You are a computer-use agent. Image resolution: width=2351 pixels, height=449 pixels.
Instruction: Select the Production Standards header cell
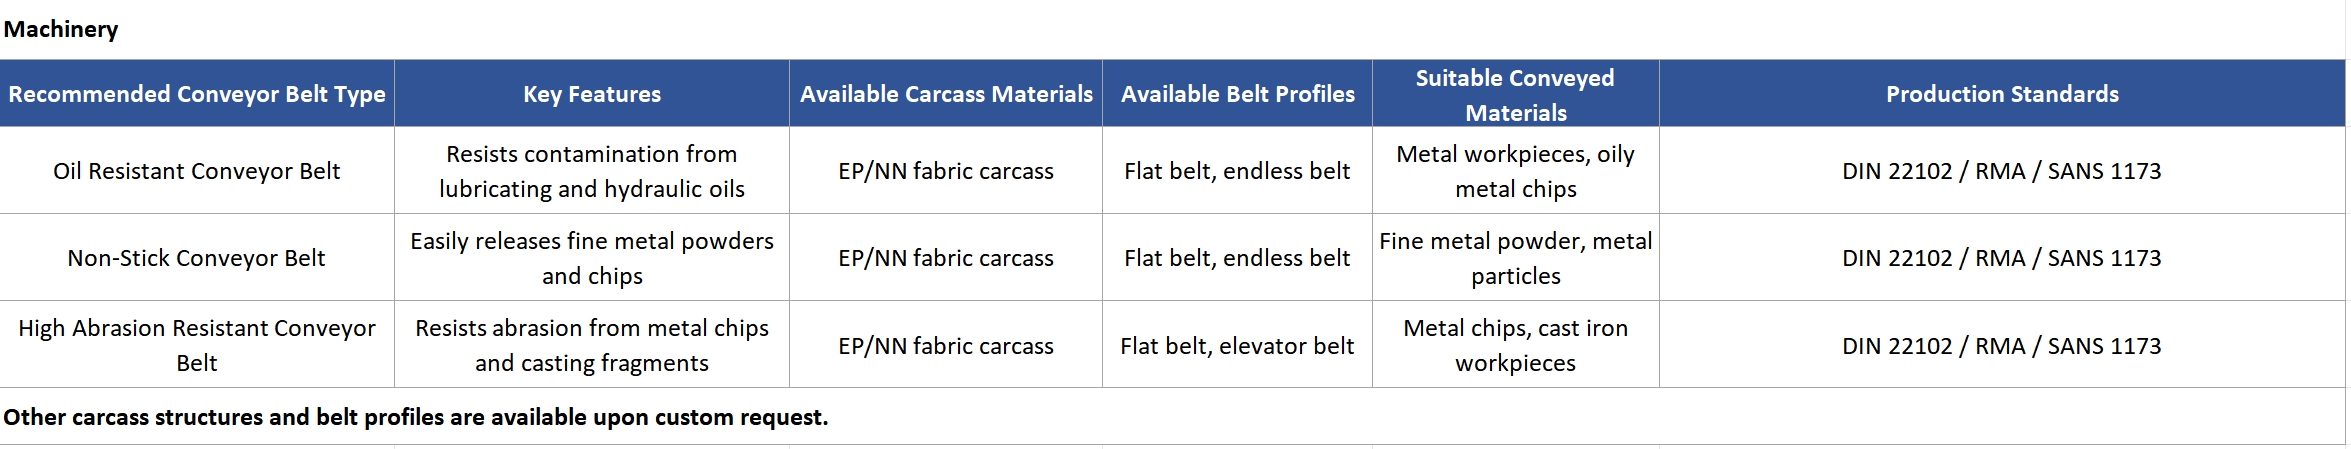(x=2002, y=94)
